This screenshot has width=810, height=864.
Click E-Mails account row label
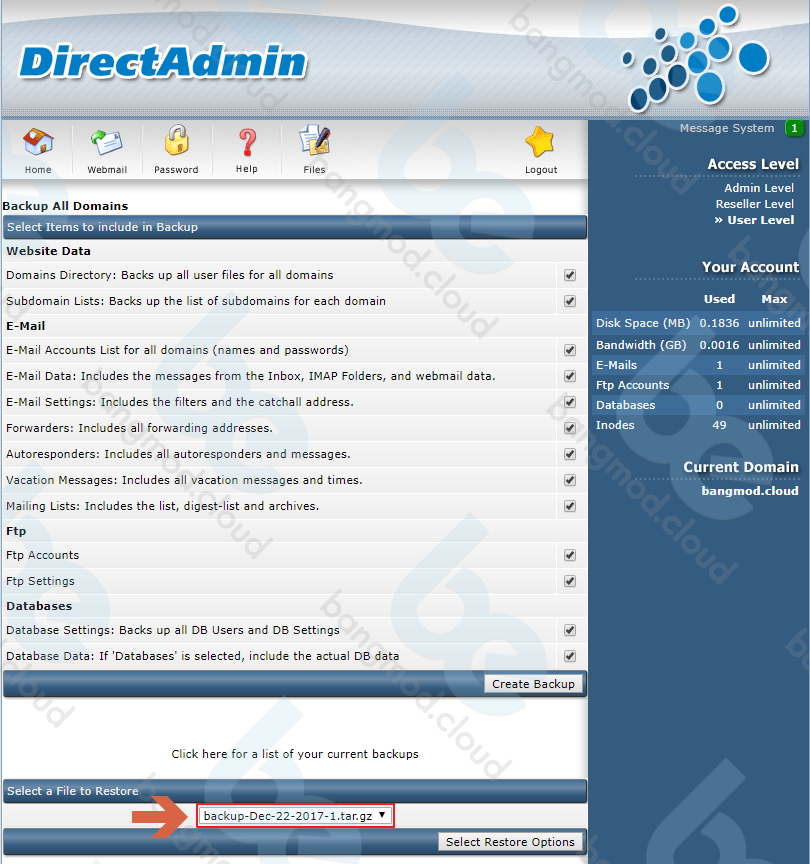(x=616, y=365)
